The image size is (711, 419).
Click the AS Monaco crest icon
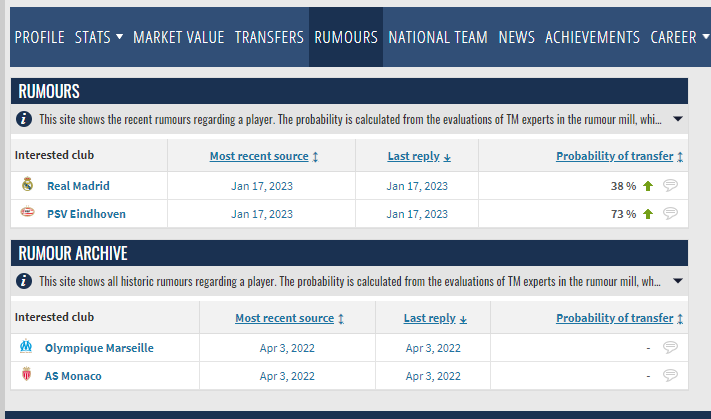[27, 375]
